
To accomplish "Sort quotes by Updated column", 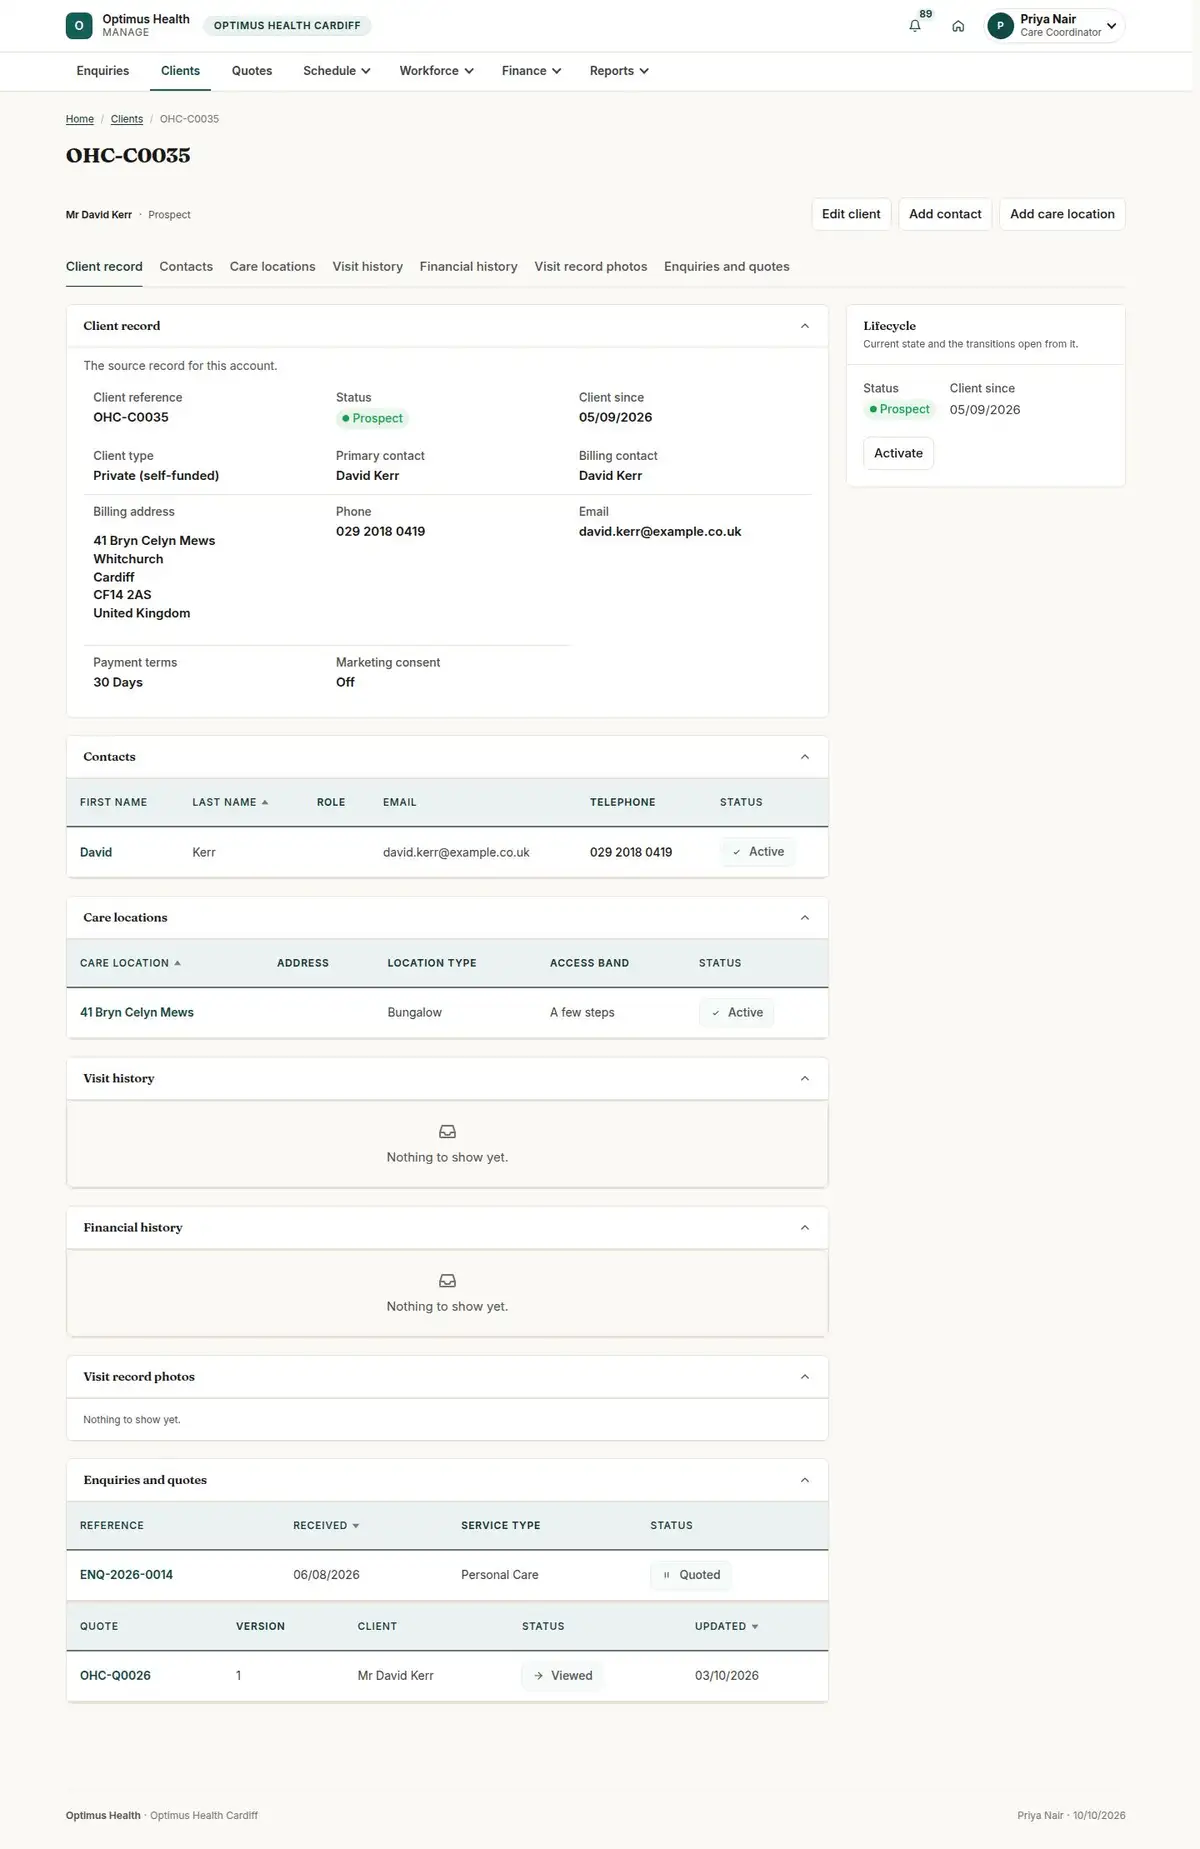I will pos(726,1627).
